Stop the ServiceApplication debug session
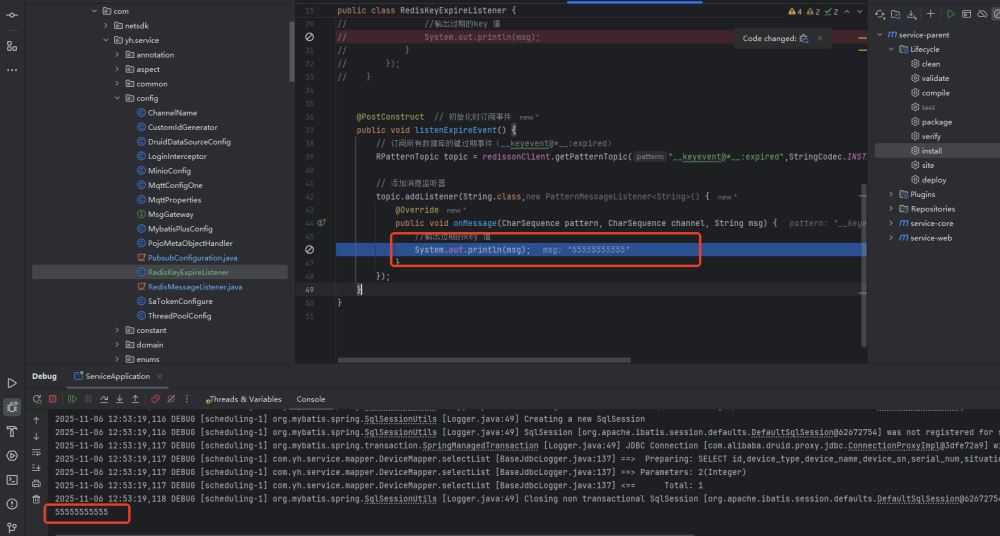Viewport: 1000px width, 536px height. click(x=53, y=399)
